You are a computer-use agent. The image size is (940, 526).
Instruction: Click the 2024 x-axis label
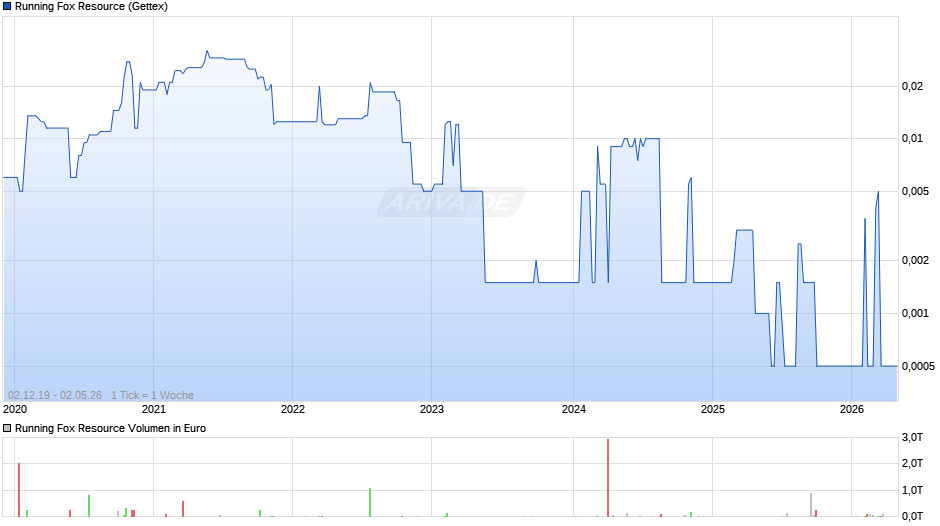pos(574,409)
